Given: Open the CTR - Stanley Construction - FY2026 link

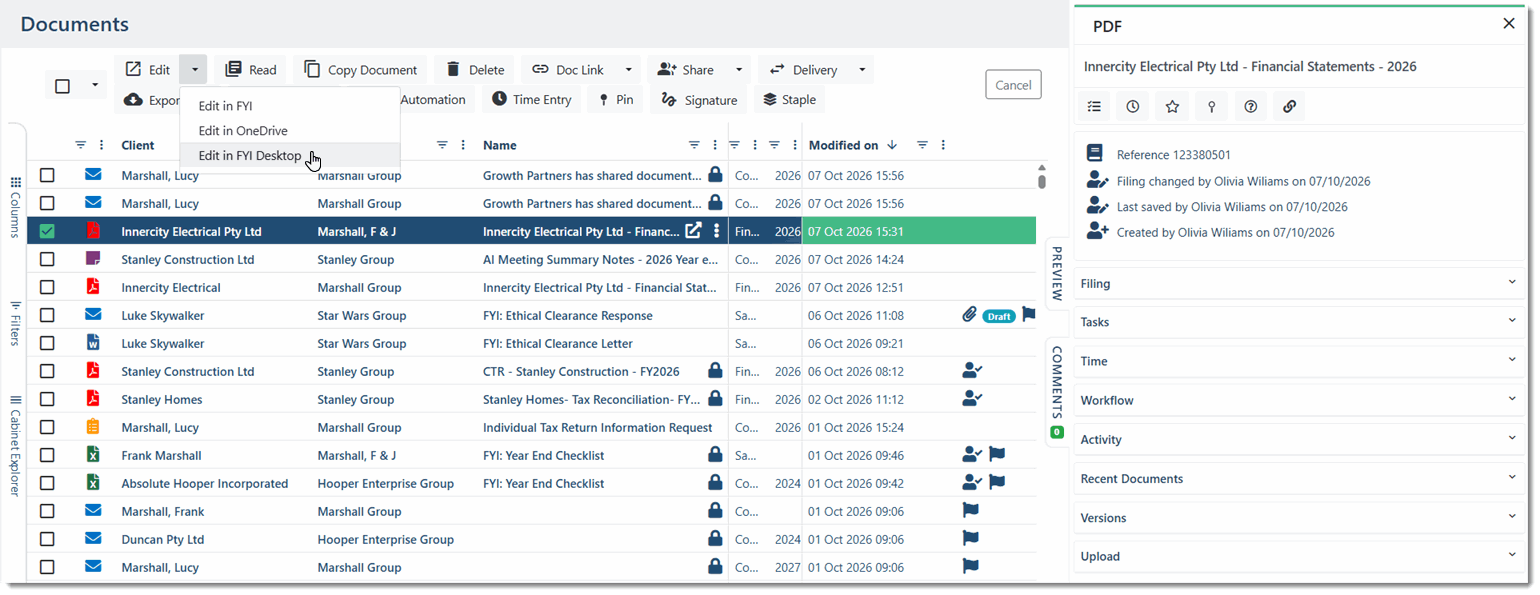Looking at the screenshot, I should (581, 371).
